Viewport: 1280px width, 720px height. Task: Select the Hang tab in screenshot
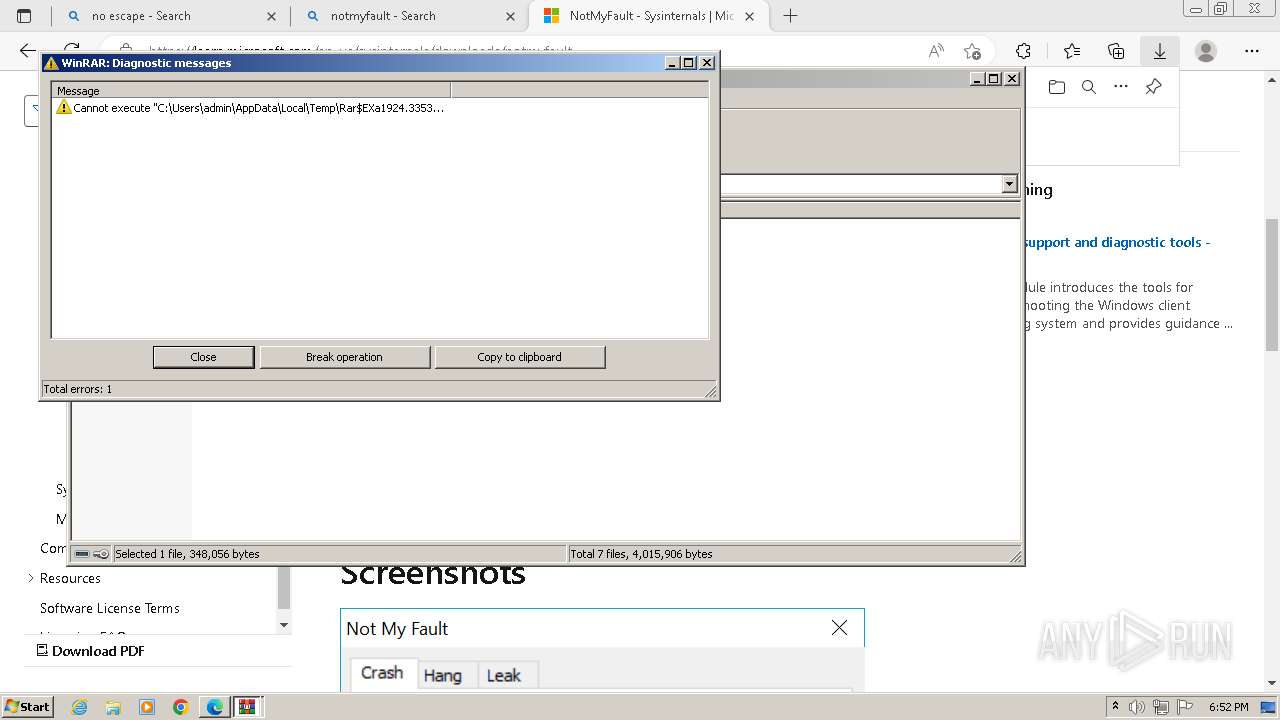click(x=443, y=676)
